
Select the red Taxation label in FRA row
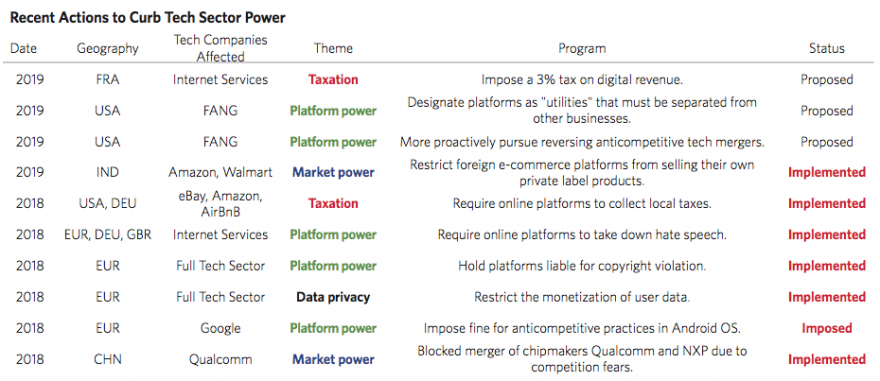(333, 80)
